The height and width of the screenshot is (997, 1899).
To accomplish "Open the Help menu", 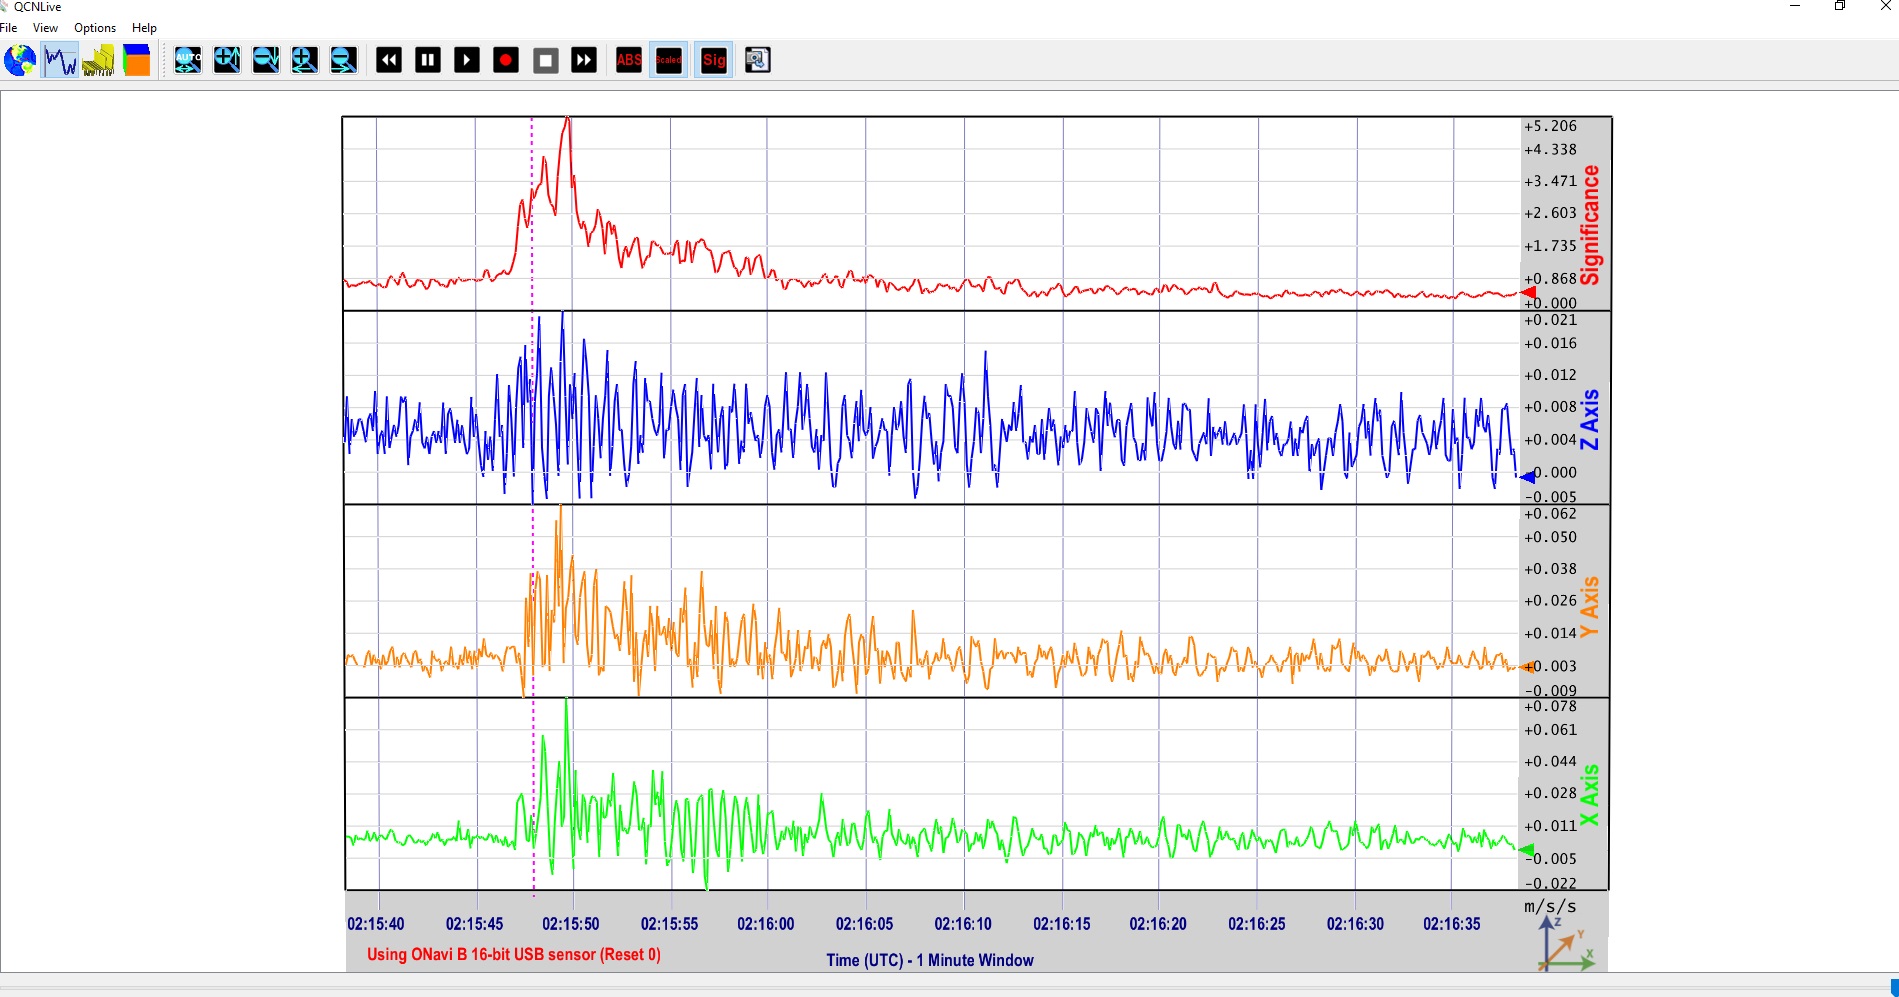I will point(144,28).
